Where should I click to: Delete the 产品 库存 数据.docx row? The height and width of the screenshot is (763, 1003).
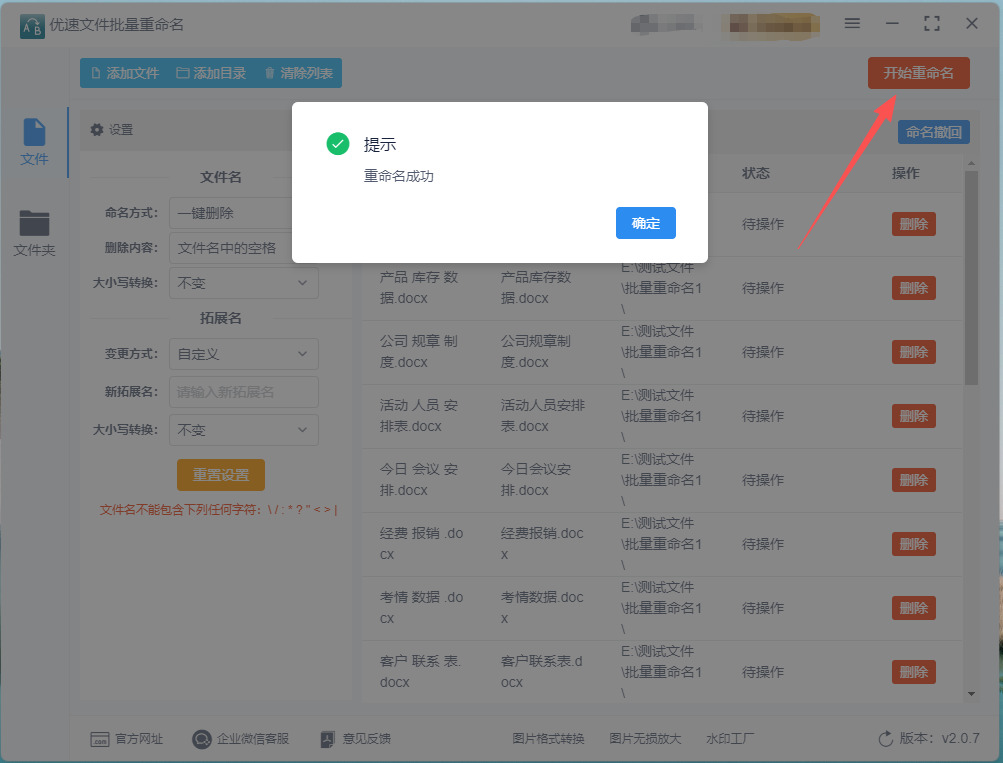[x=913, y=288]
